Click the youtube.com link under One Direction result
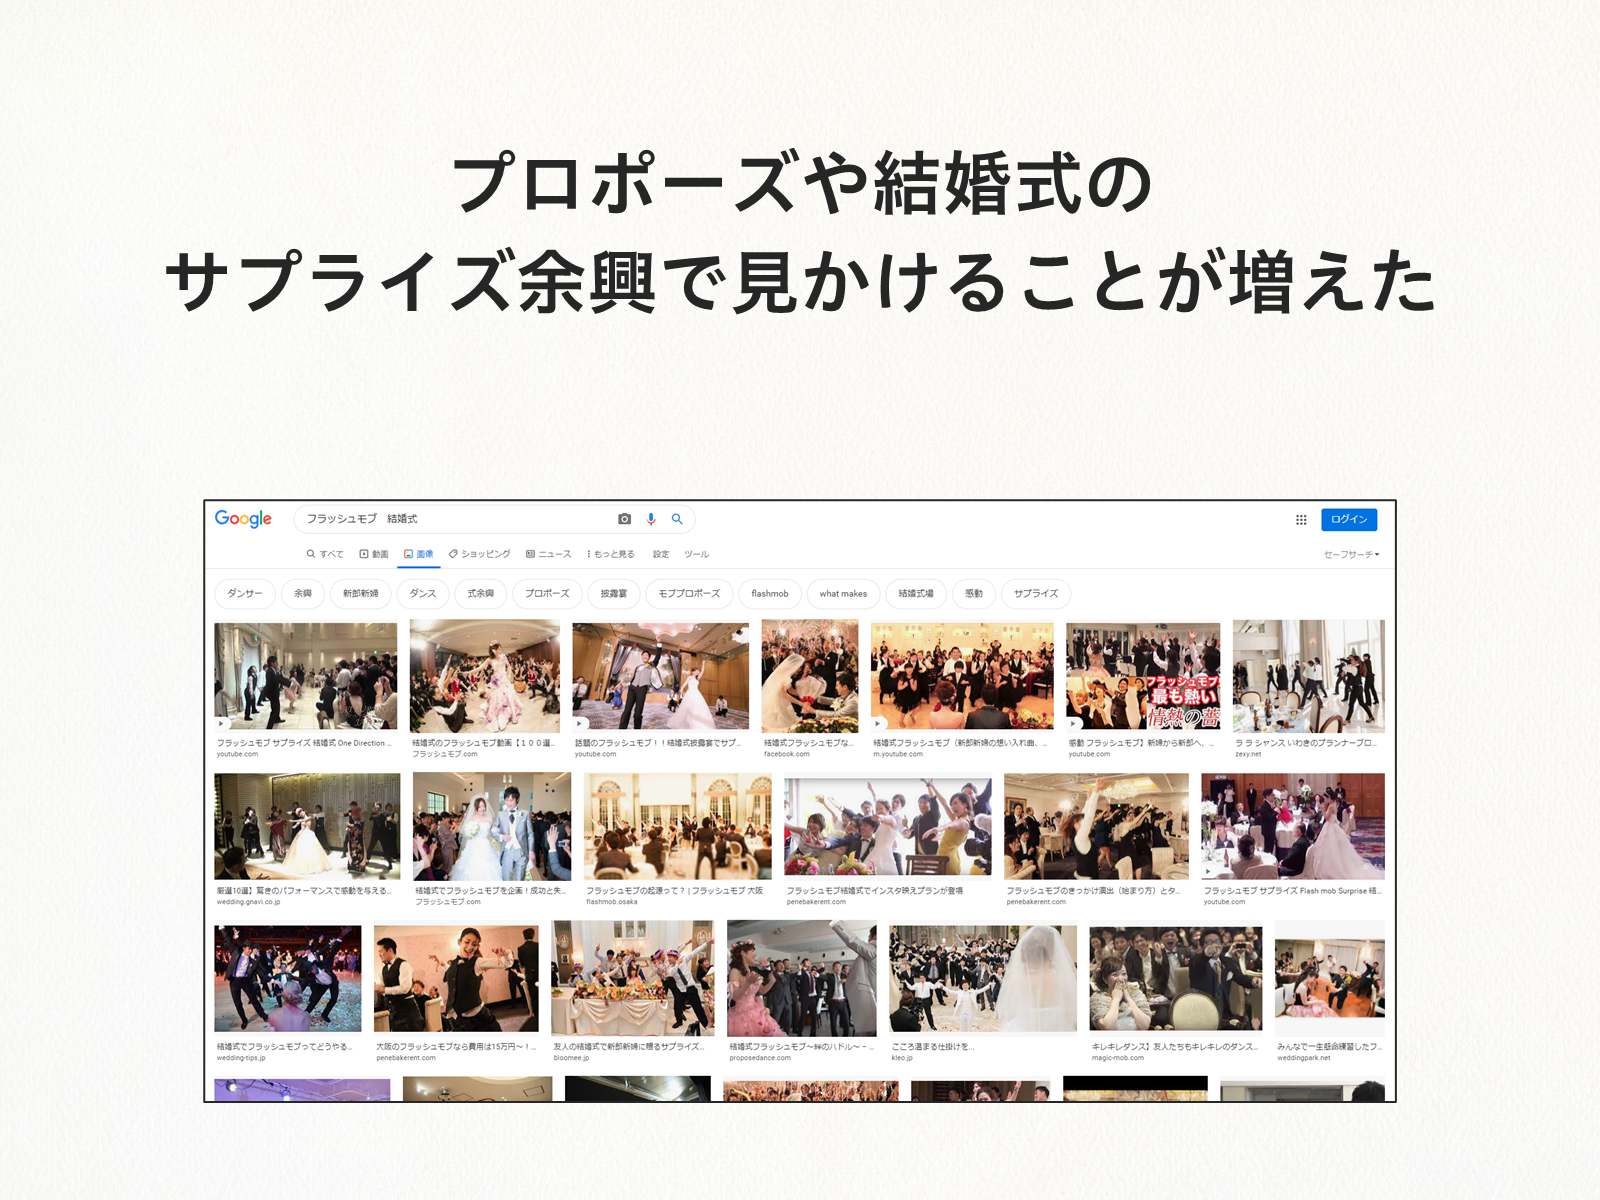 pos(238,755)
